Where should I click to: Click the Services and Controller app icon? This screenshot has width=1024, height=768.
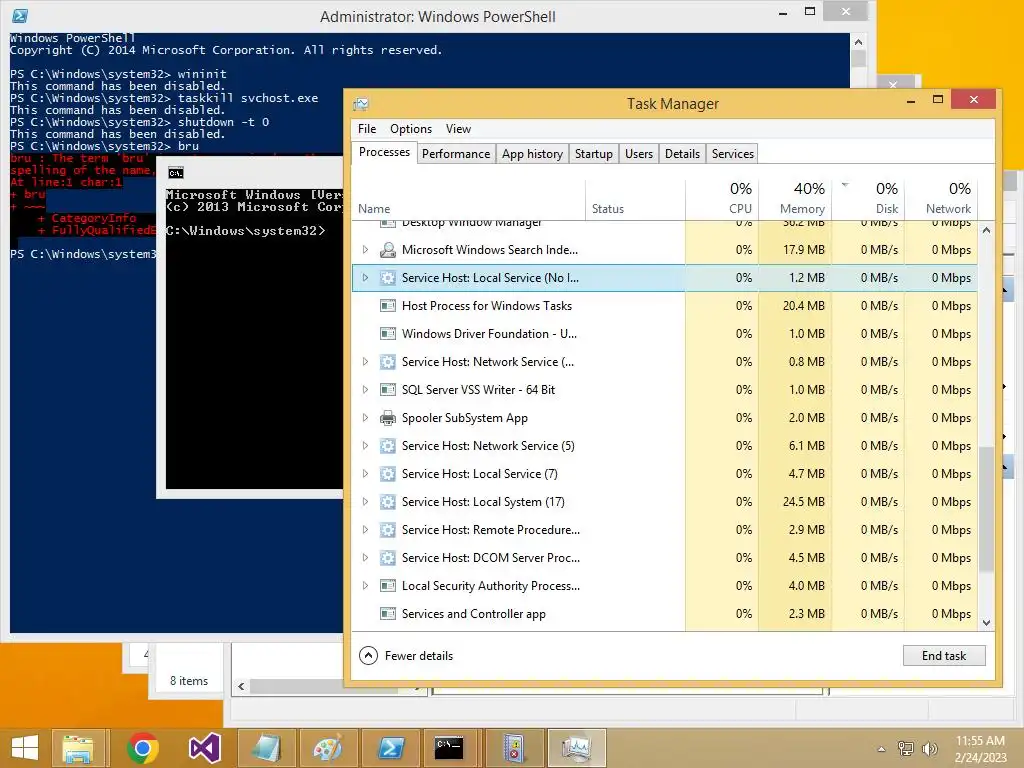coord(388,614)
